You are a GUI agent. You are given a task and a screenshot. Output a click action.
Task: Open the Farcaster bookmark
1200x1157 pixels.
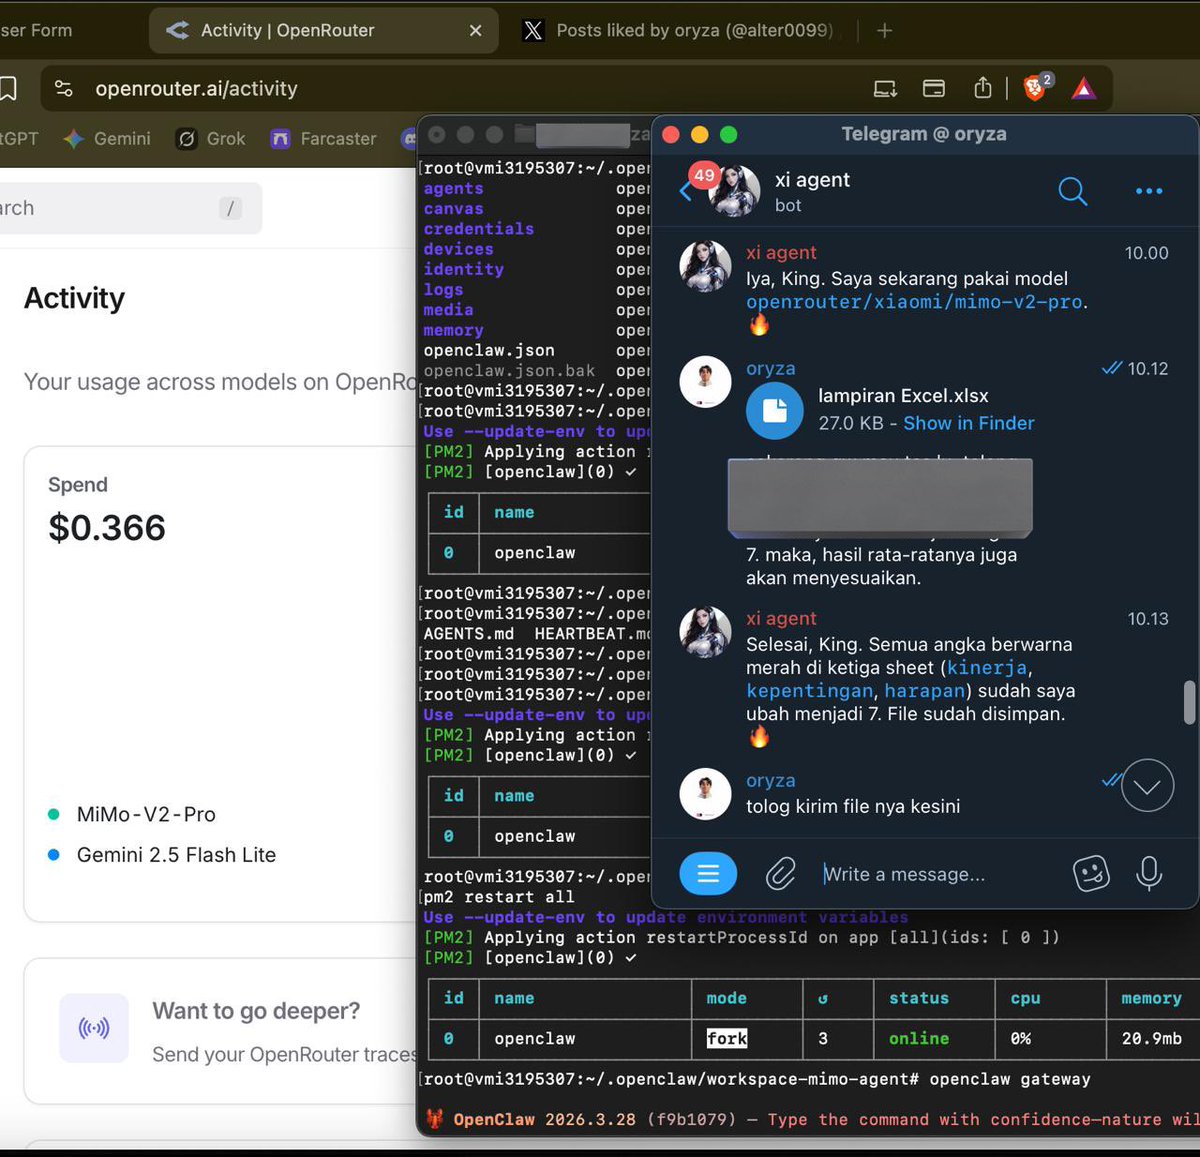point(323,139)
